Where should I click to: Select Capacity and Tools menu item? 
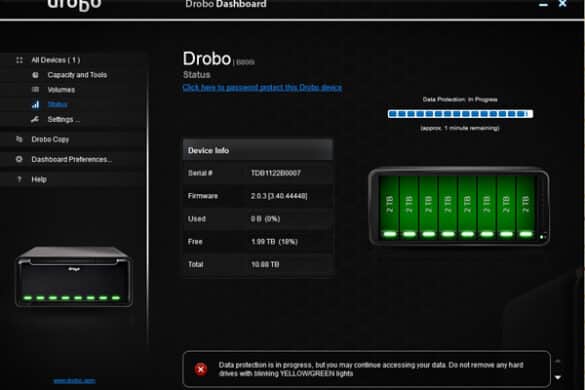pyautogui.click(x=77, y=75)
